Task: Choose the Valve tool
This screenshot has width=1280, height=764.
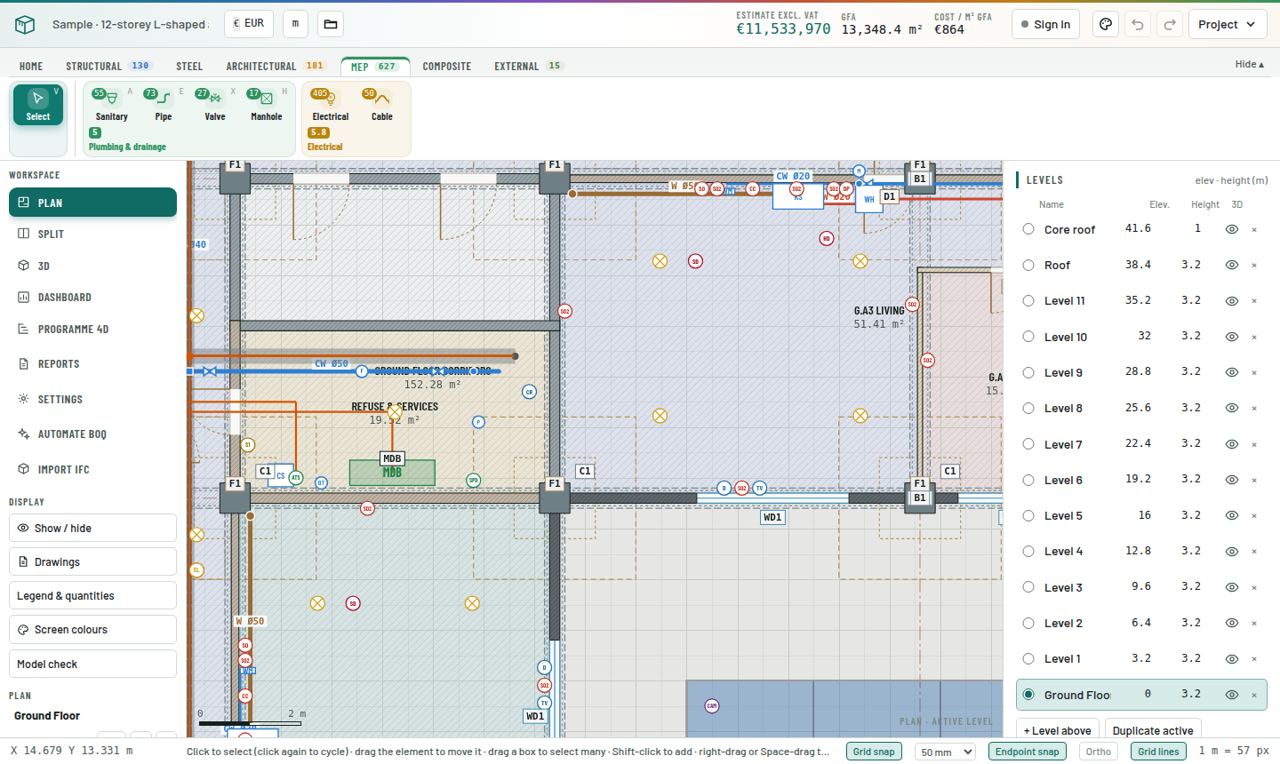Action: tap(215, 105)
